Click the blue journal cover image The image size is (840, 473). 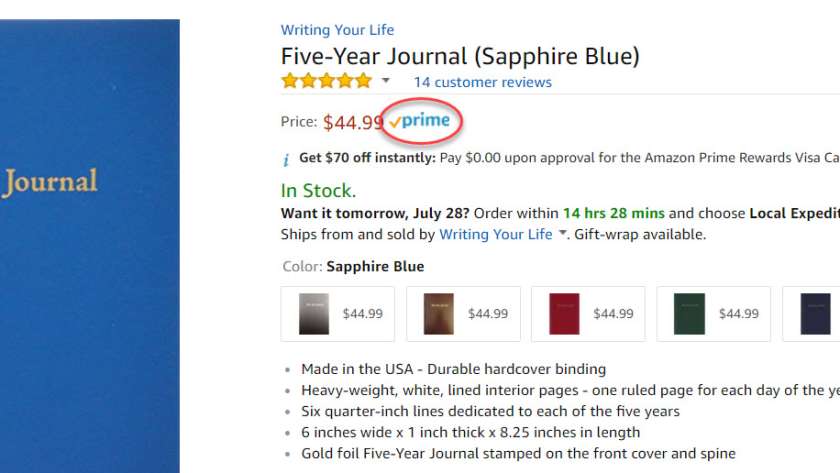(x=90, y=240)
